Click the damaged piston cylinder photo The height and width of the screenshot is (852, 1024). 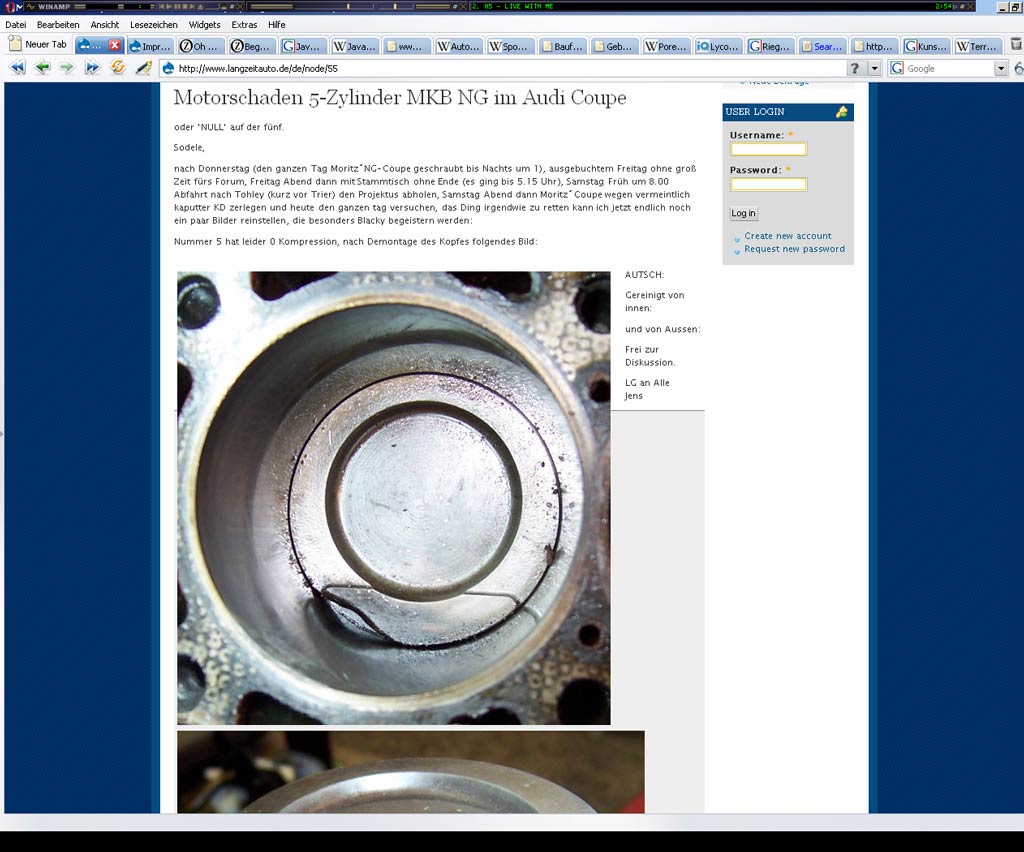[393, 498]
